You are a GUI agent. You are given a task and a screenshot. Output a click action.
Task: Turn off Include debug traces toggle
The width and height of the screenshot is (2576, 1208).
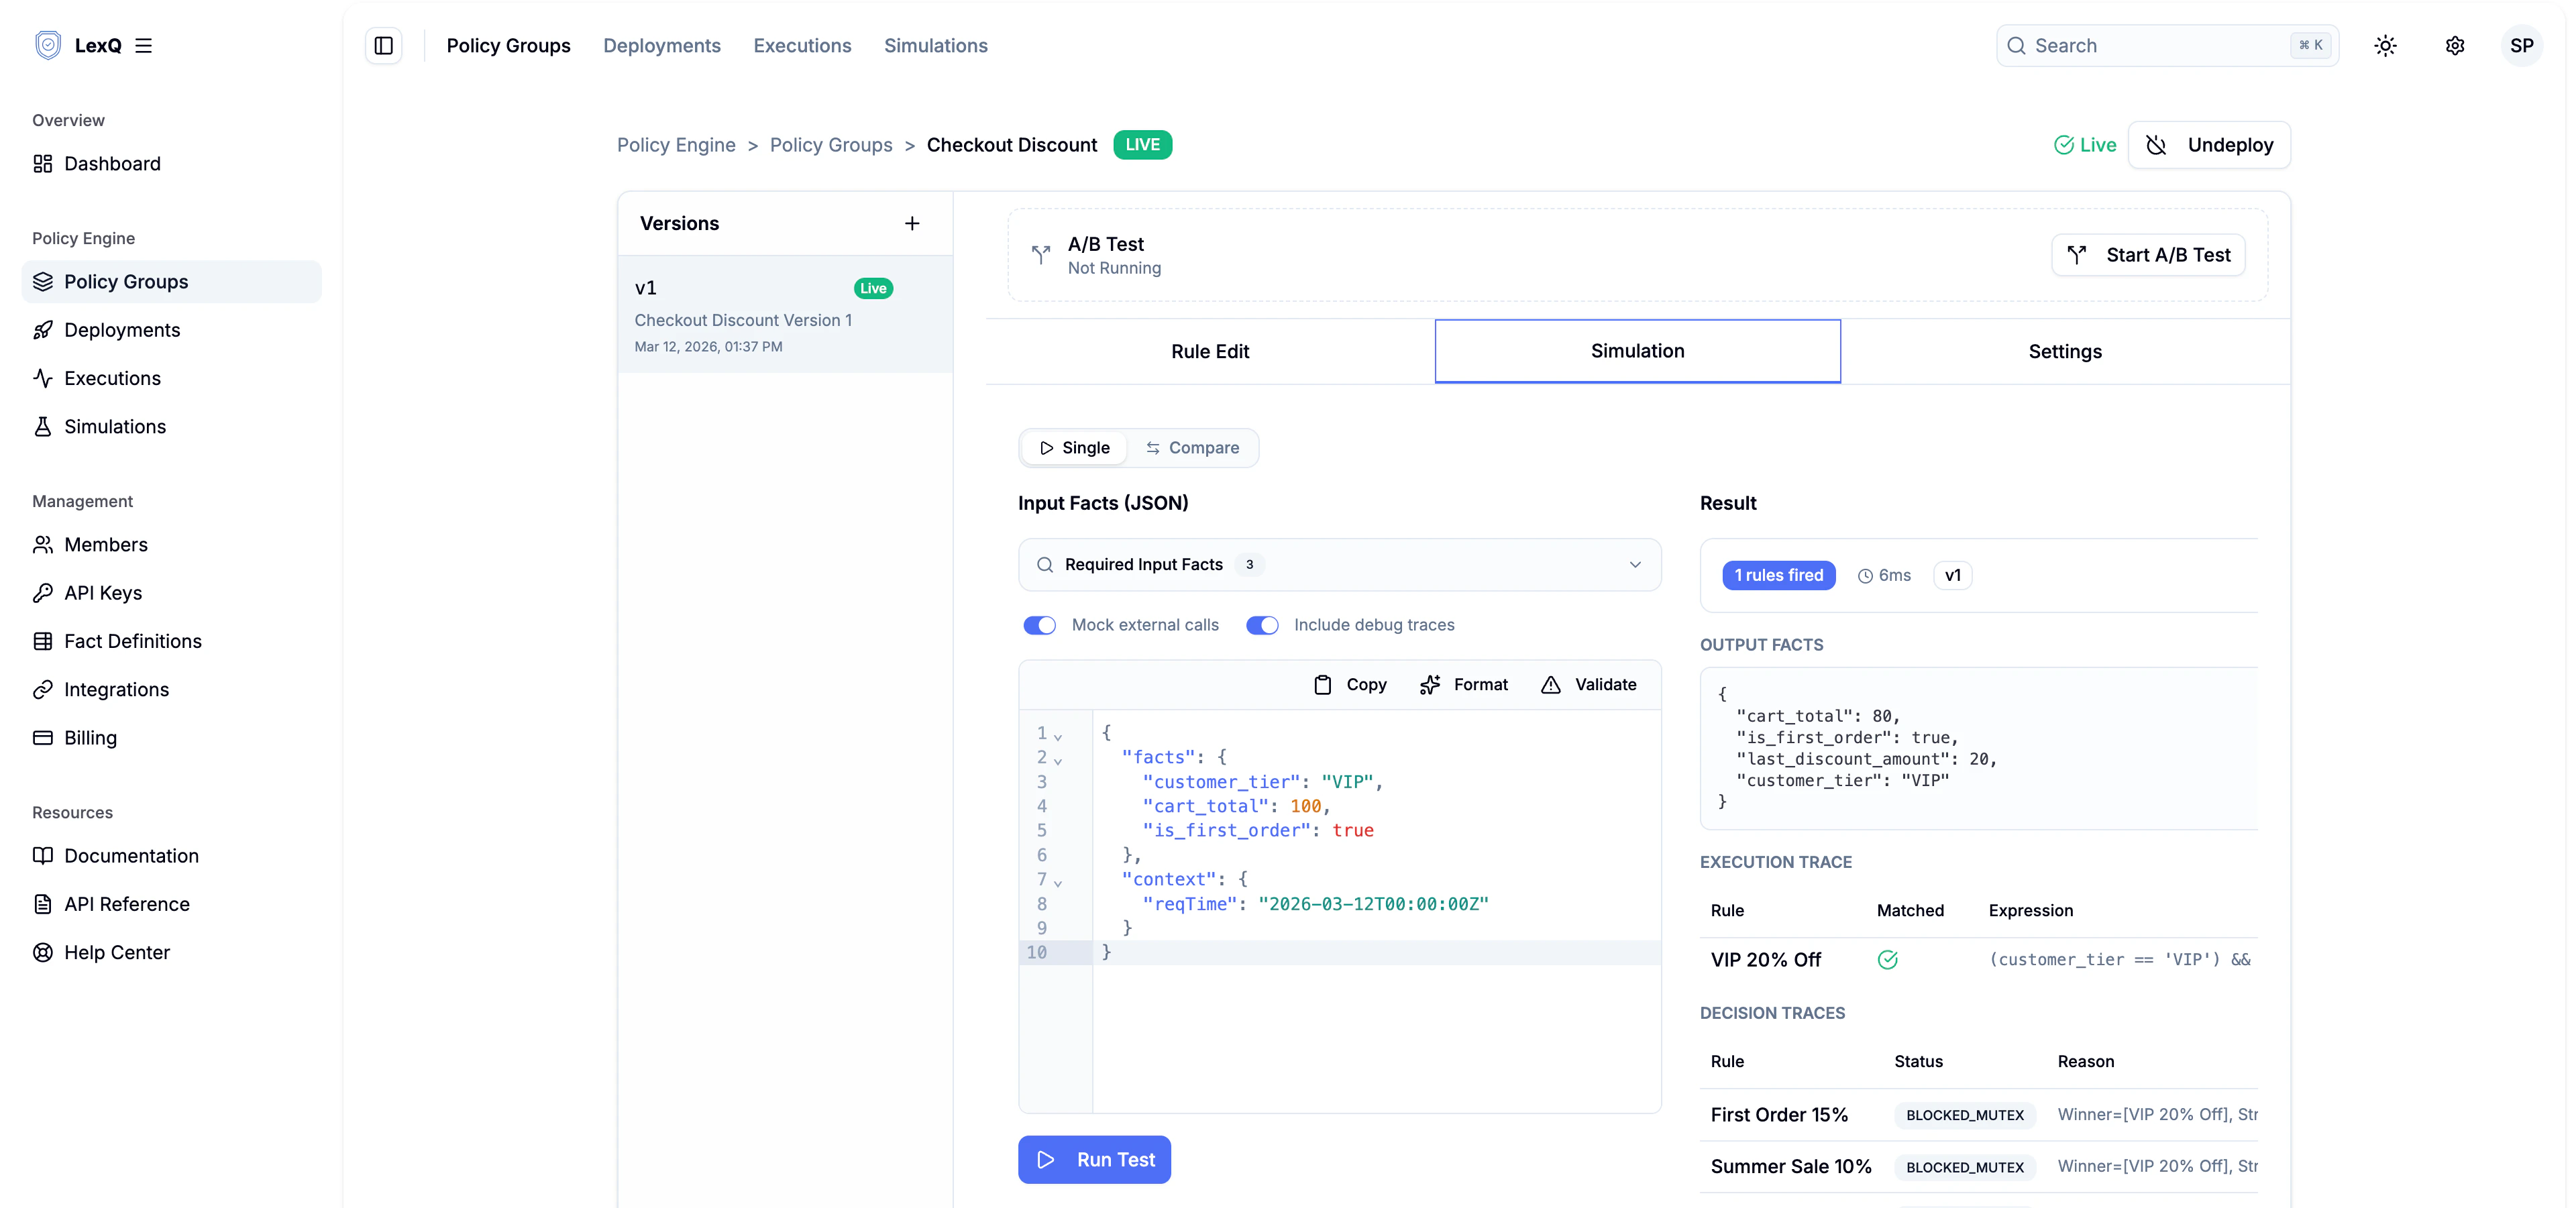point(1262,625)
